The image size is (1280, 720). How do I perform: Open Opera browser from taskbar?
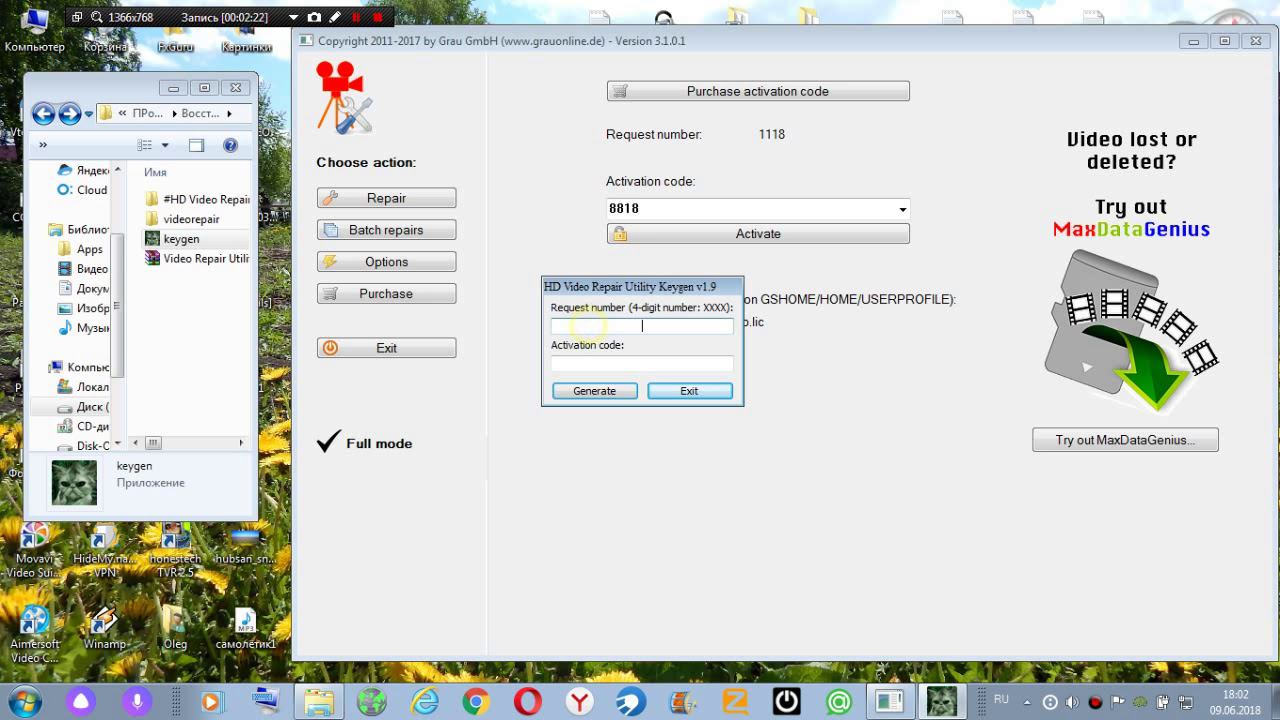click(527, 701)
